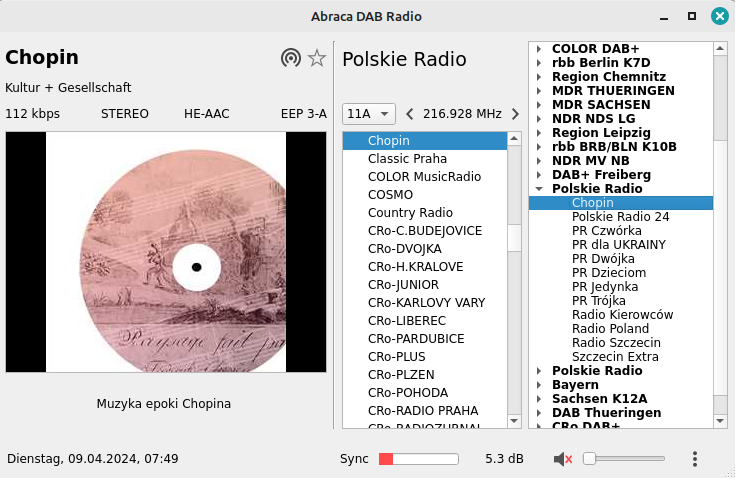This screenshot has width=735, height=478.
Task: Expand the DAB+ Freiberg ensemble
Action: (x=538, y=174)
